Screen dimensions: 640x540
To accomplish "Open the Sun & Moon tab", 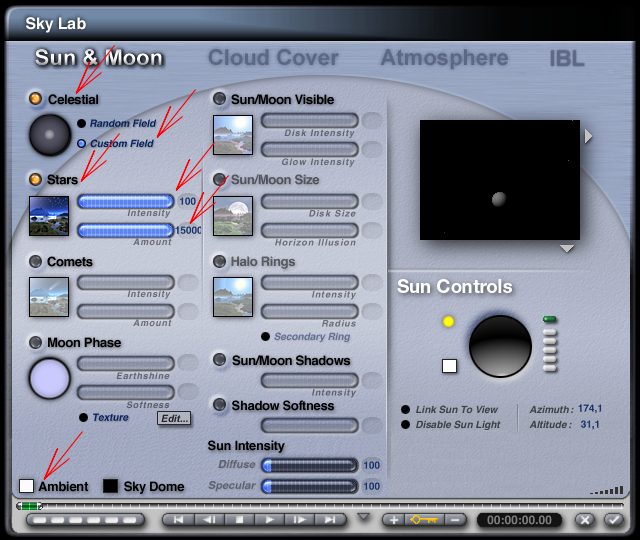I will (99, 58).
